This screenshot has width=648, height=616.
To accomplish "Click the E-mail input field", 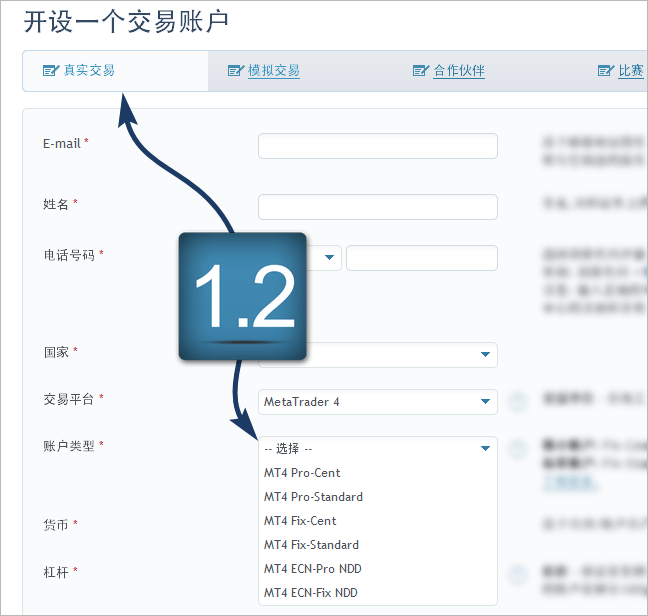I will (377, 146).
